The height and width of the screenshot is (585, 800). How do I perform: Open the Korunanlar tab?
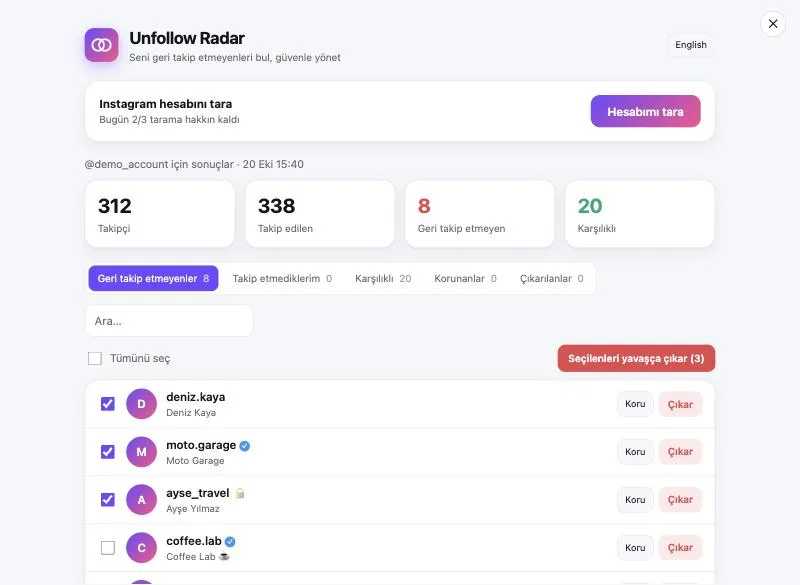465,278
